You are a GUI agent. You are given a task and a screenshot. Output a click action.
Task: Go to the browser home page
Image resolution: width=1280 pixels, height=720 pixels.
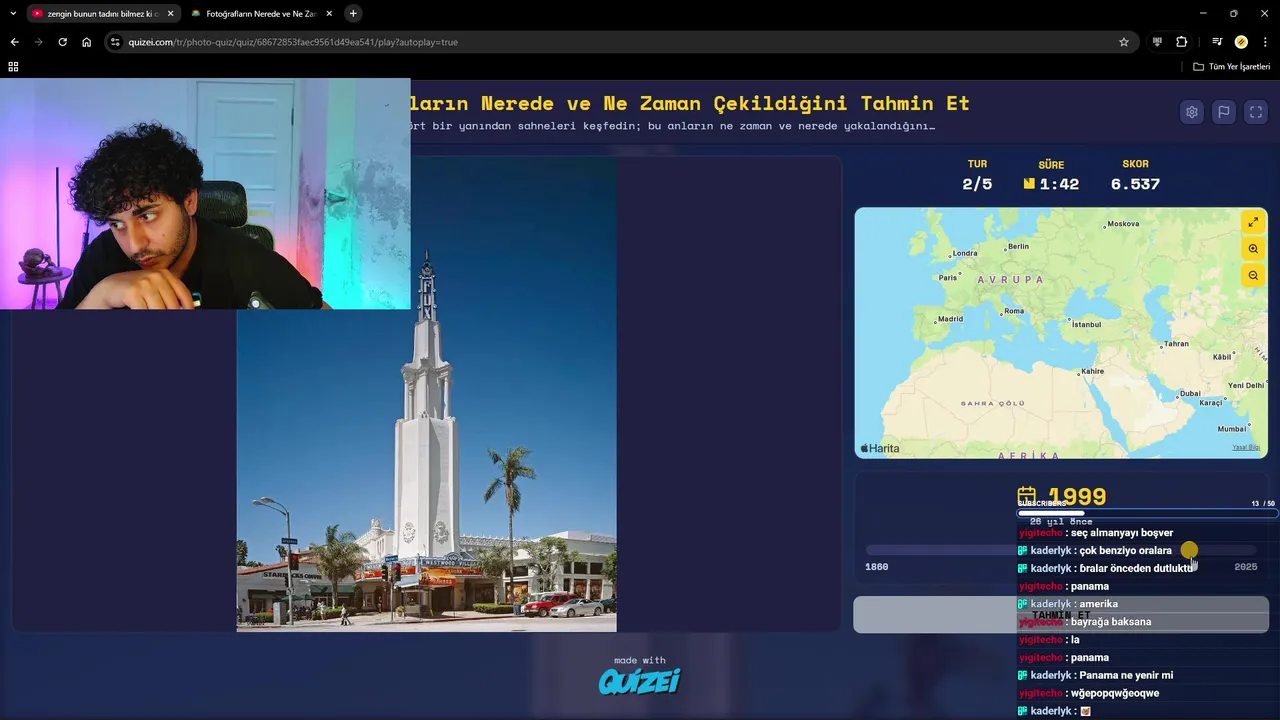(86, 42)
